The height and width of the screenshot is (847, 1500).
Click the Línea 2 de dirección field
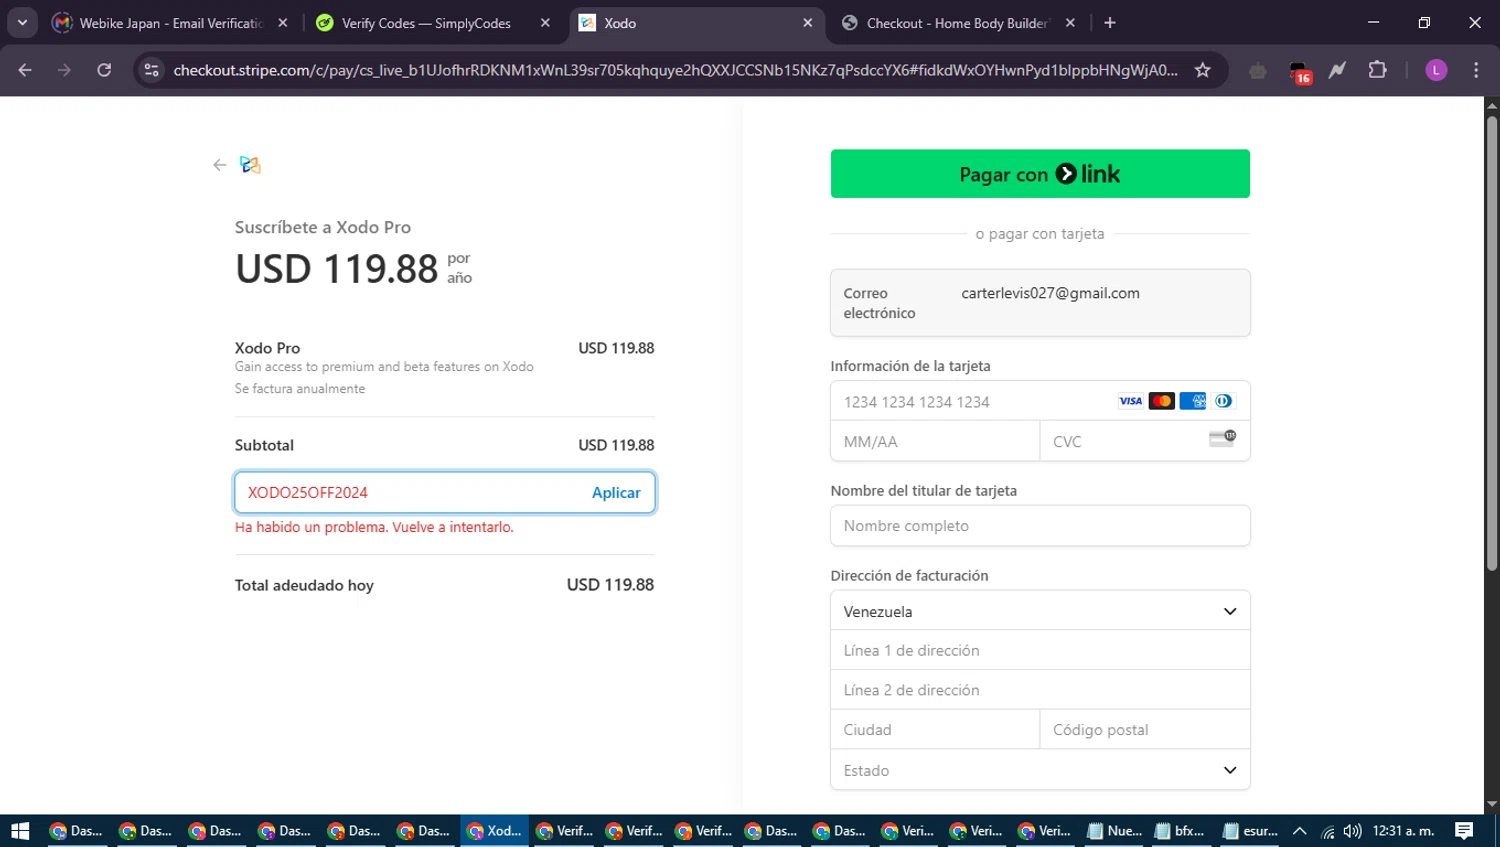(x=1040, y=690)
